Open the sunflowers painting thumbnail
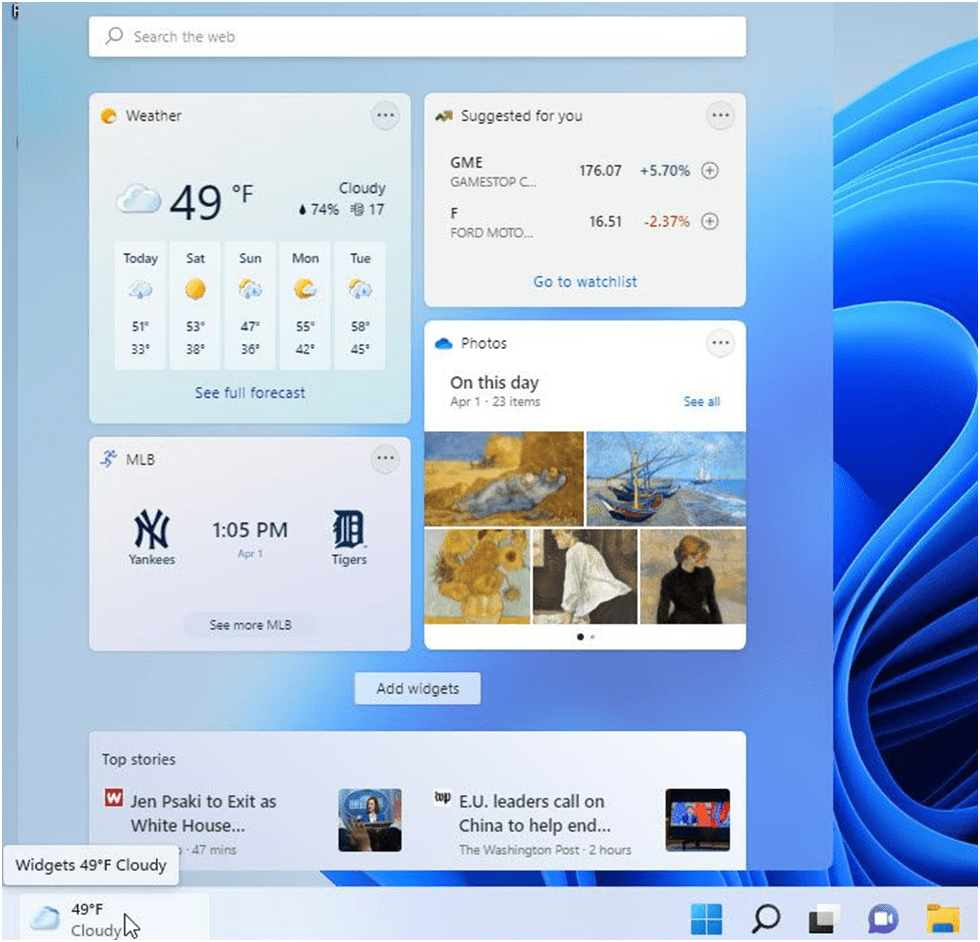 point(477,576)
